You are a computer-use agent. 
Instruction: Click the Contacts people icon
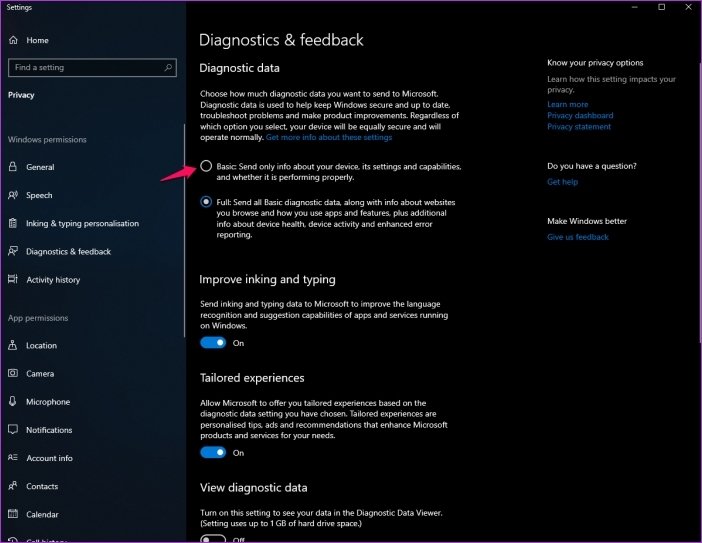(13, 486)
